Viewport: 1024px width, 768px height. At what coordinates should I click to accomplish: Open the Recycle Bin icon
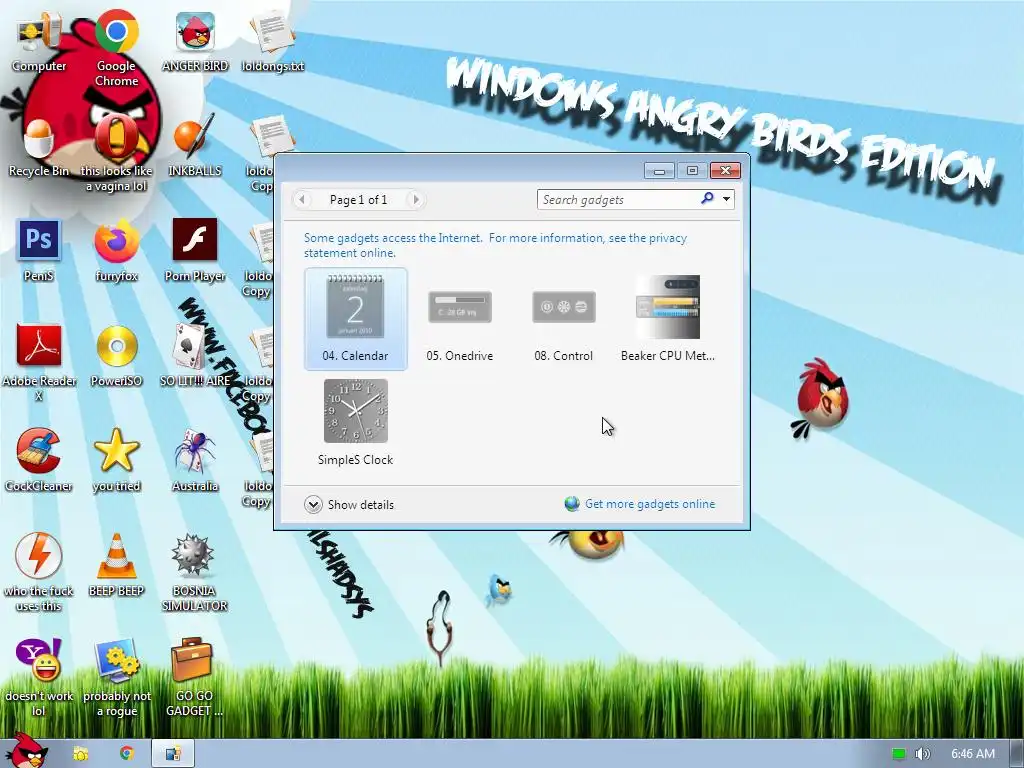pyautogui.click(x=39, y=147)
